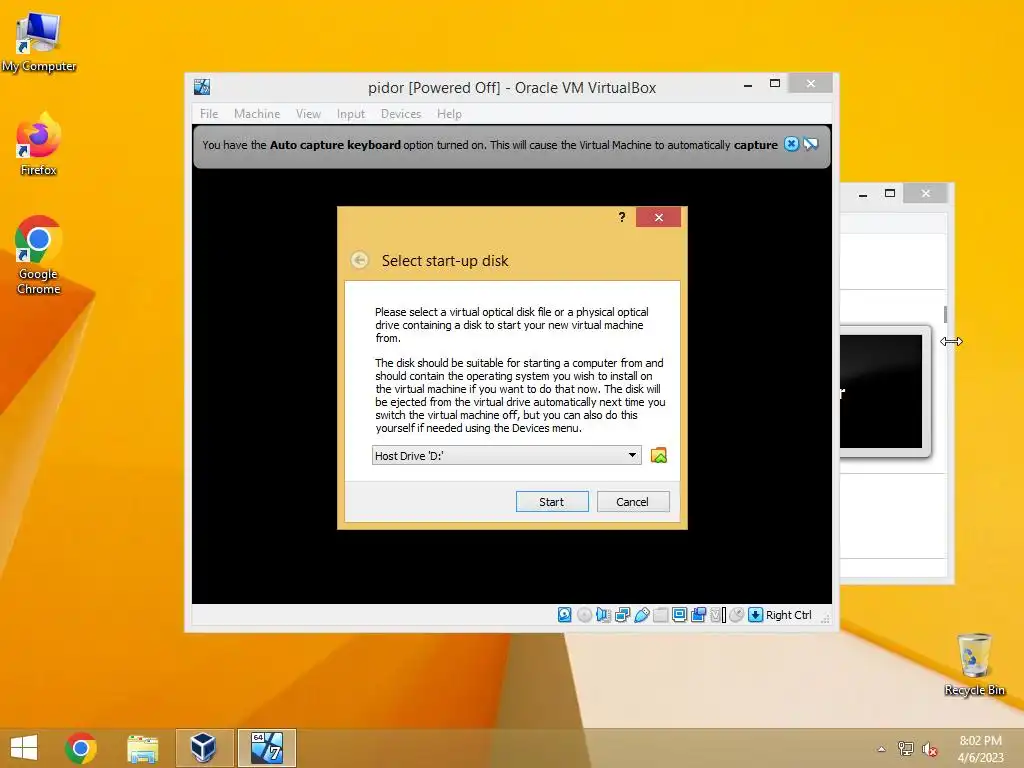The image size is (1024, 768).
Task: Click the display status icon
Action: tap(679, 615)
